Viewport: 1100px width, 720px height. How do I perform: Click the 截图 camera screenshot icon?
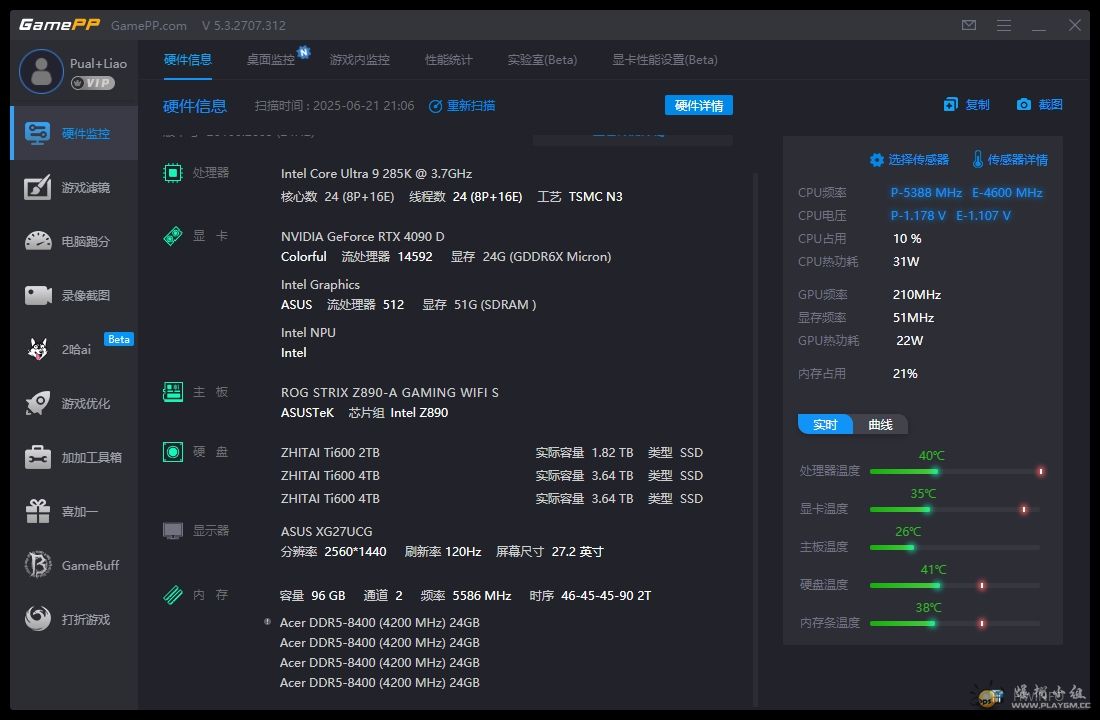point(1024,105)
